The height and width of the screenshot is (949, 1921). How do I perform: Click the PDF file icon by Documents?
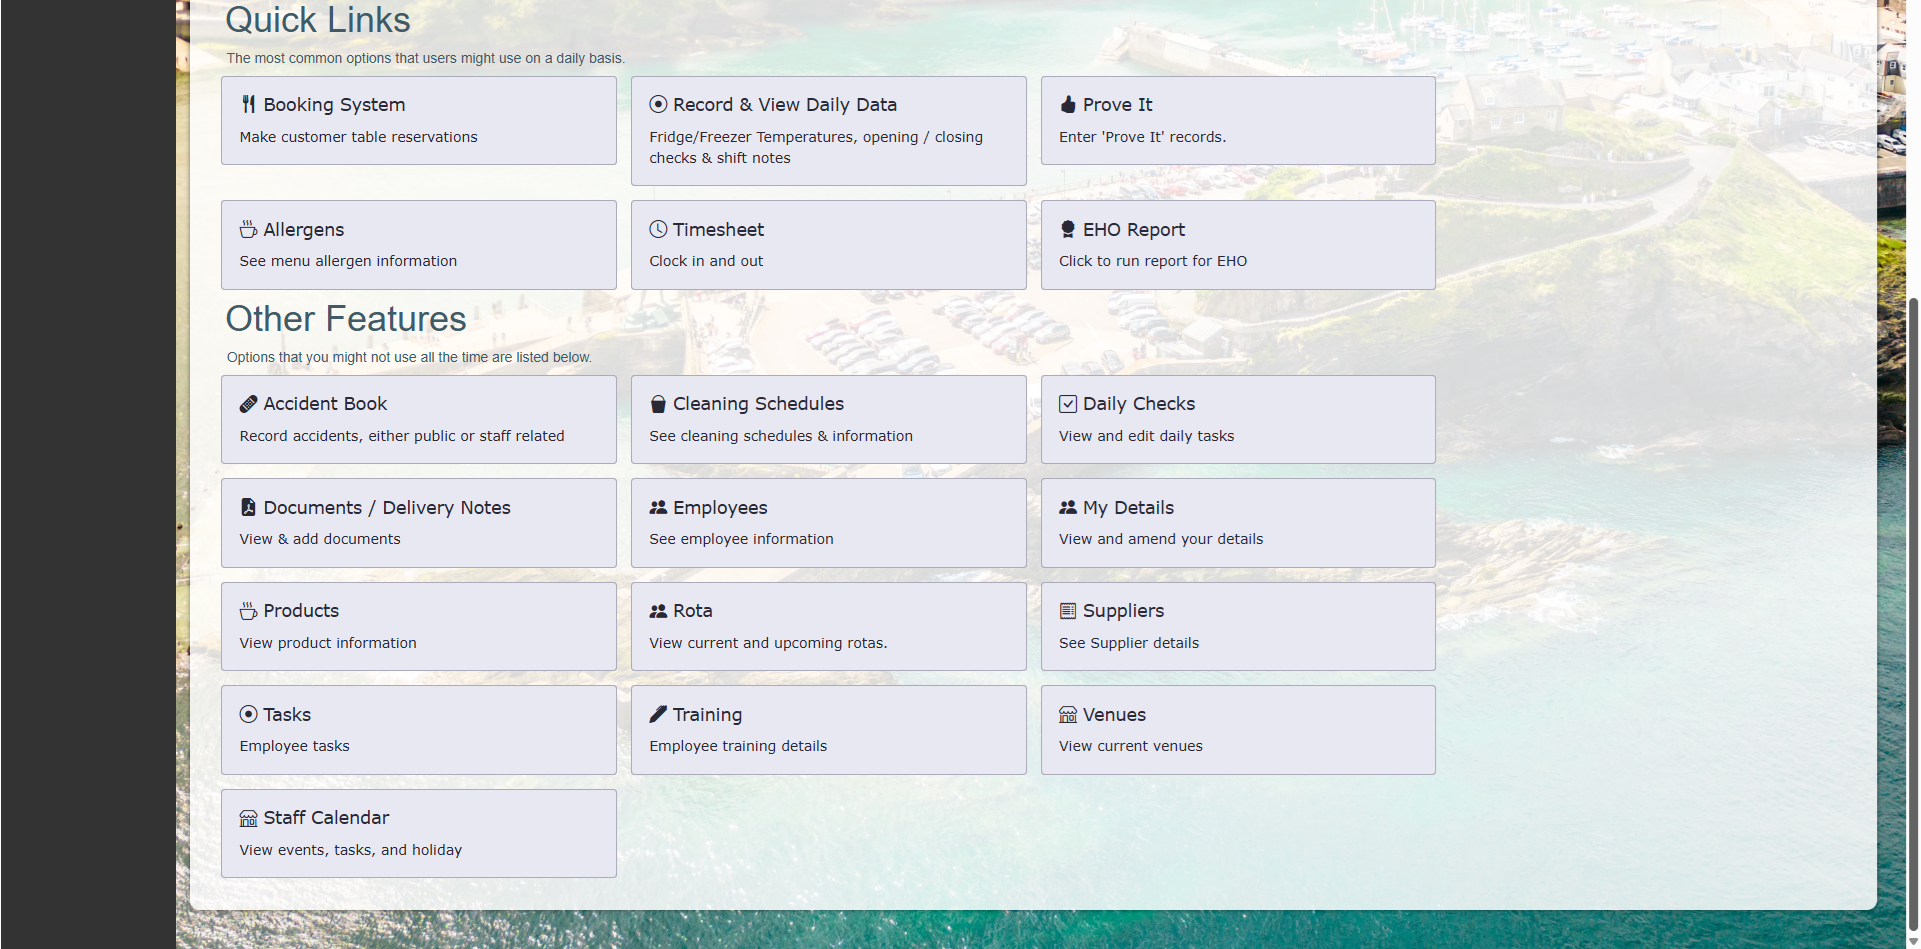(248, 507)
